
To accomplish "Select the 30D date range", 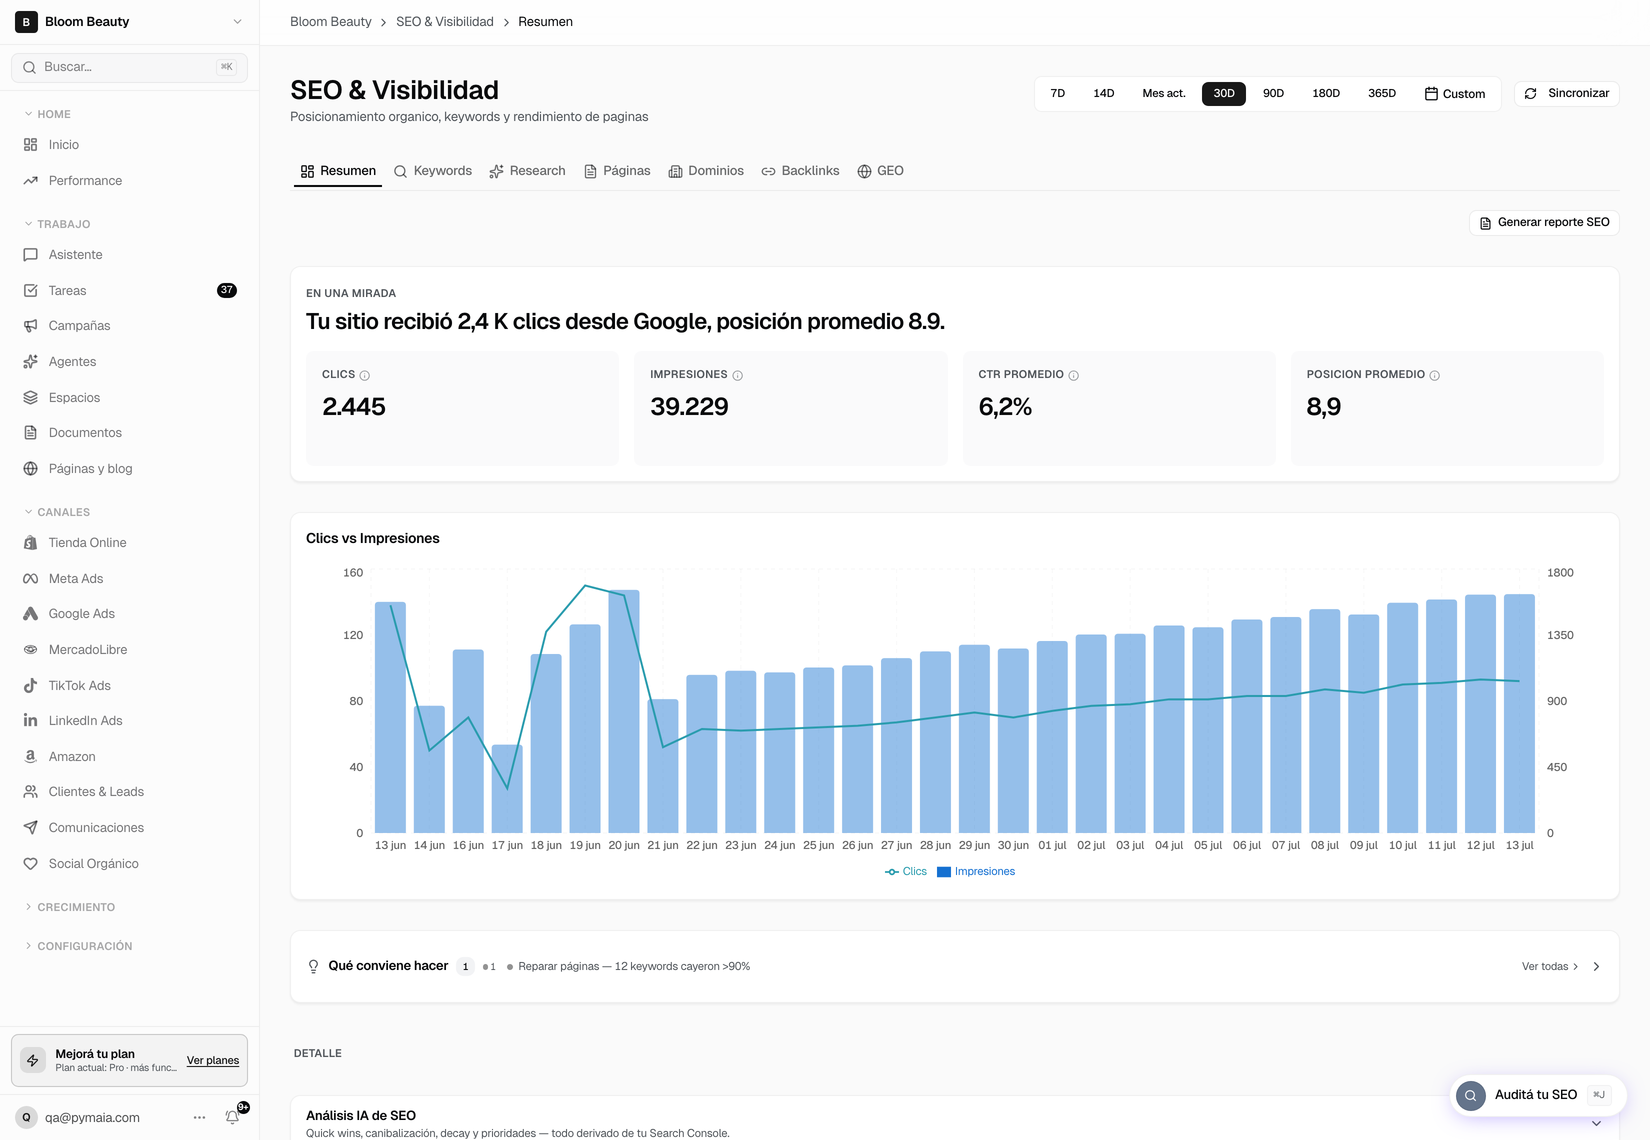I will [x=1224, y=94].
